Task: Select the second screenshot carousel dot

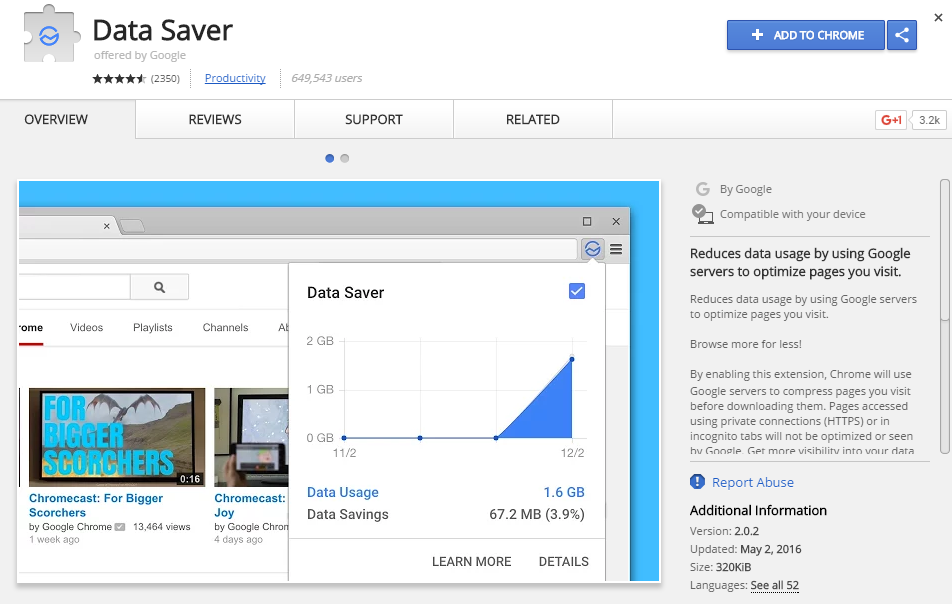Action: point(345,158)
